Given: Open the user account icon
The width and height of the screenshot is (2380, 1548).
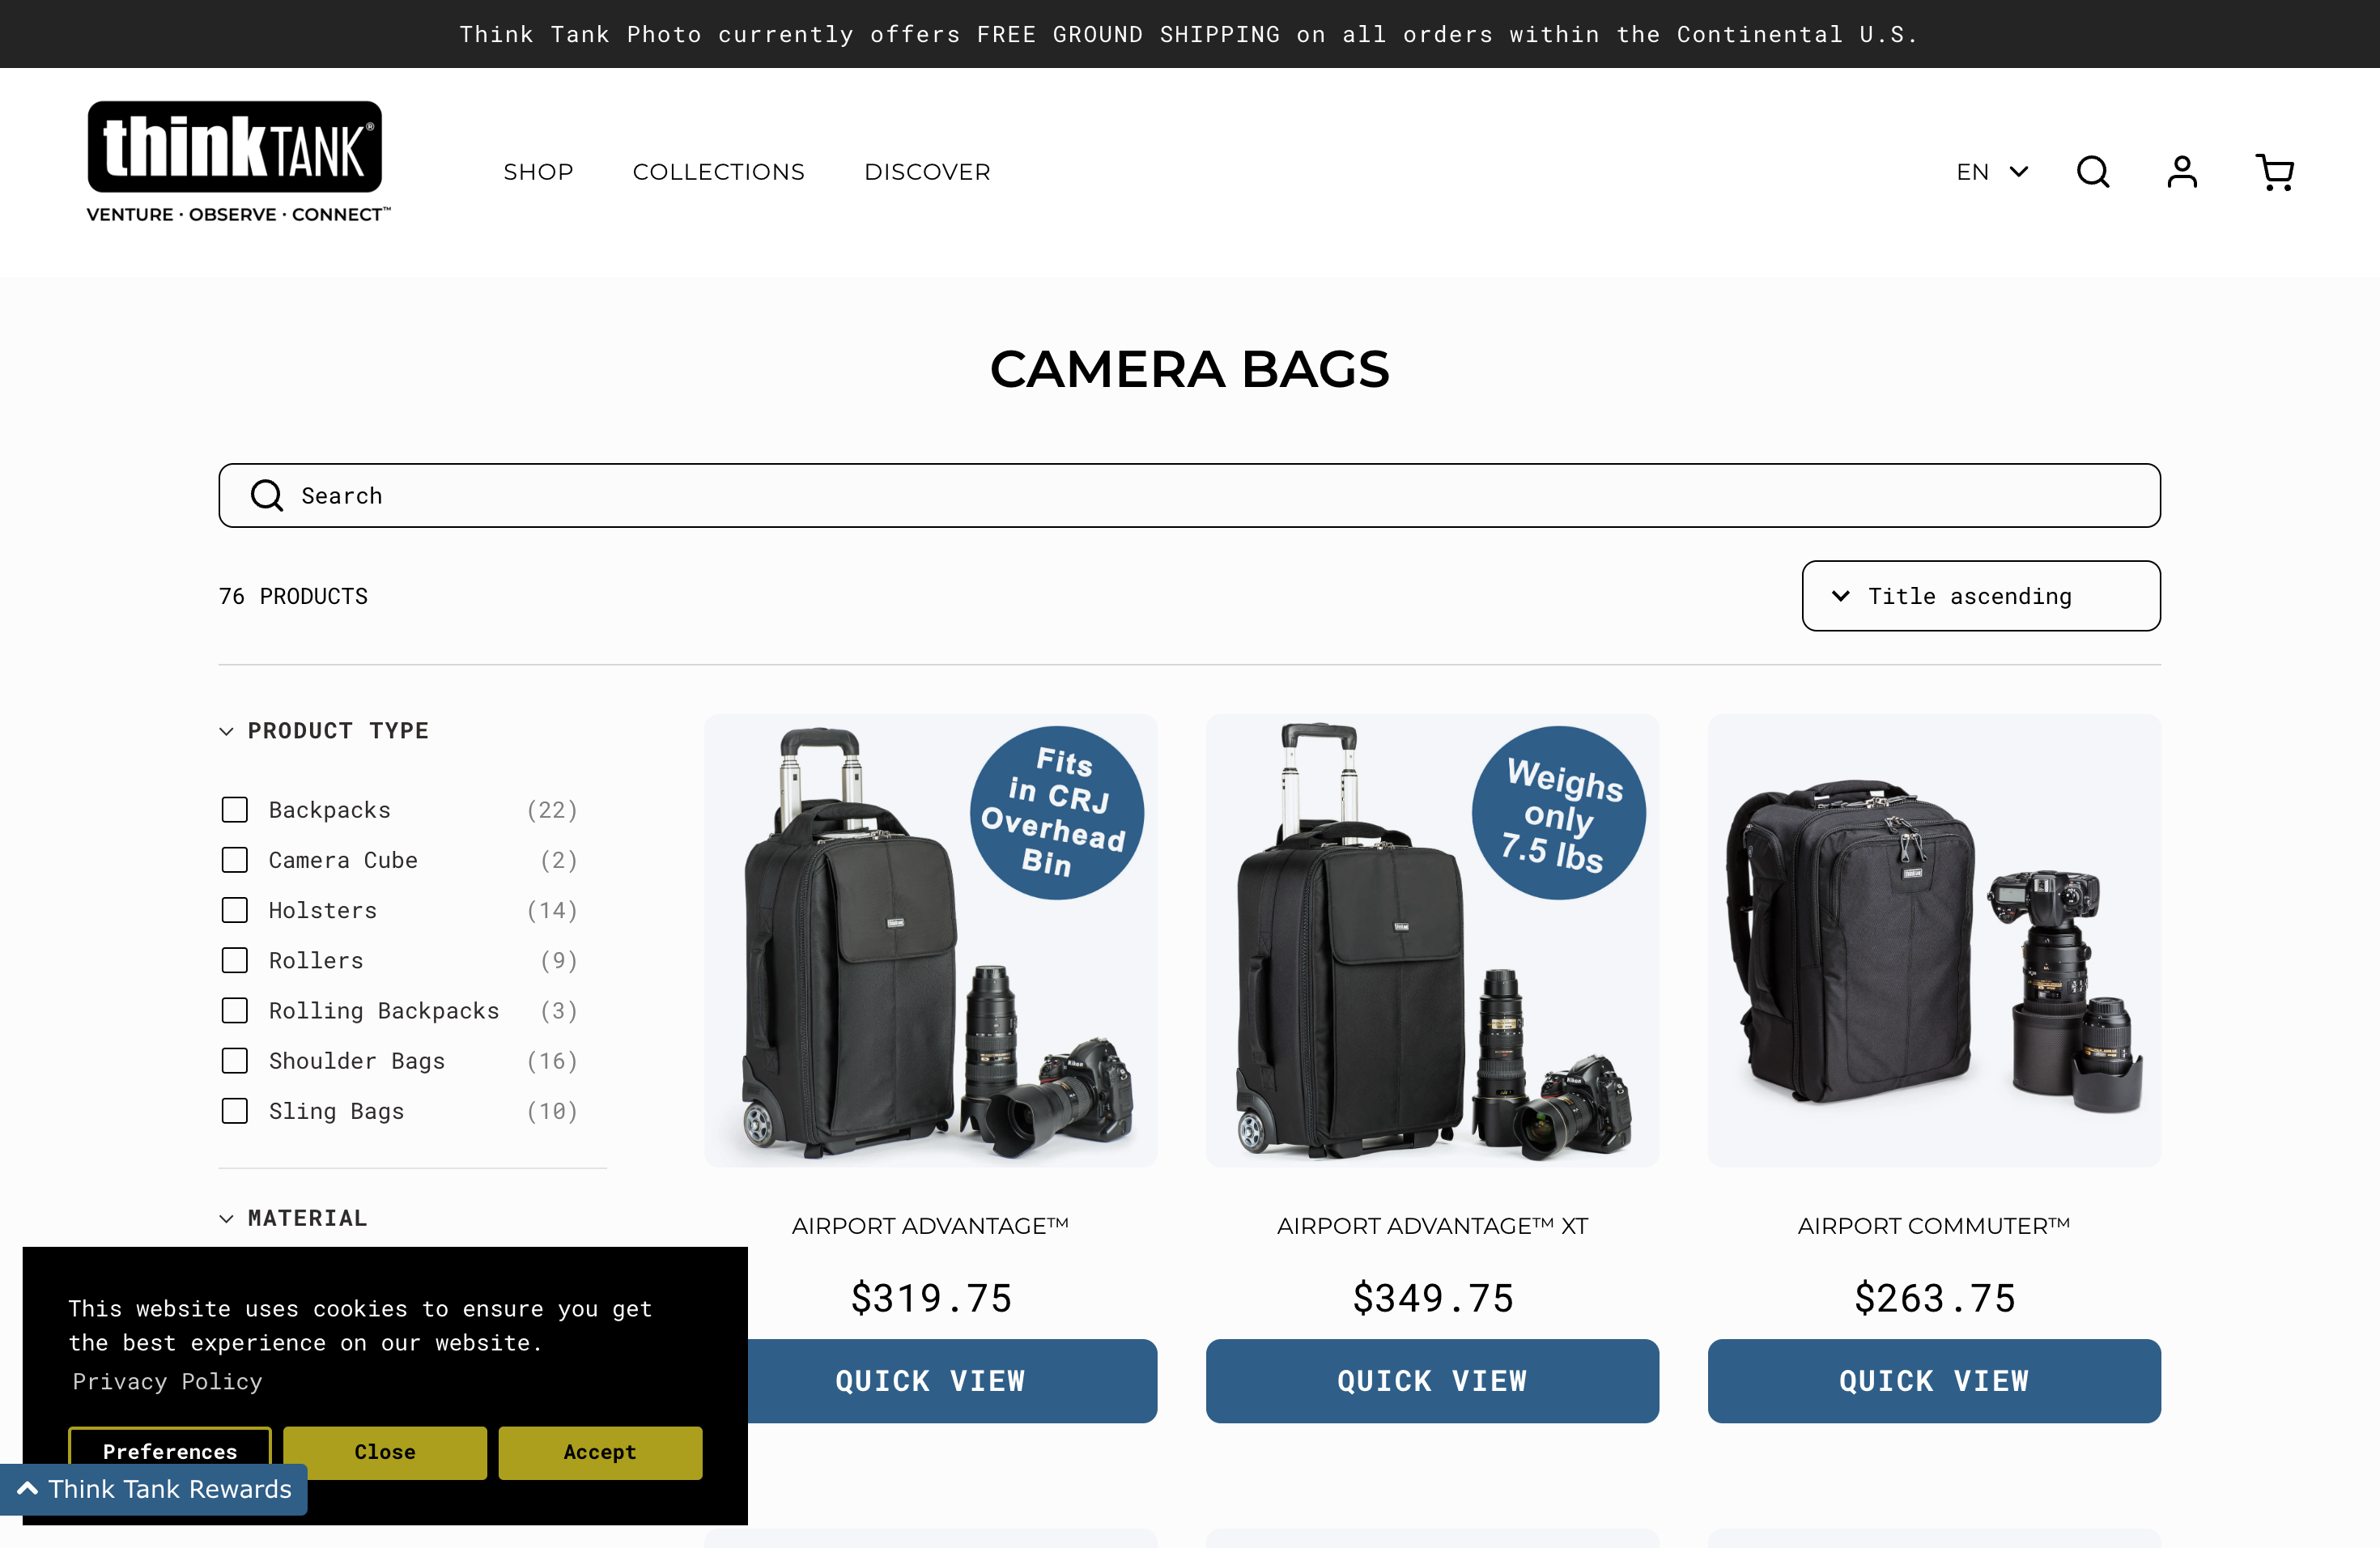Looking at the screenshot, I should 2182,172.
